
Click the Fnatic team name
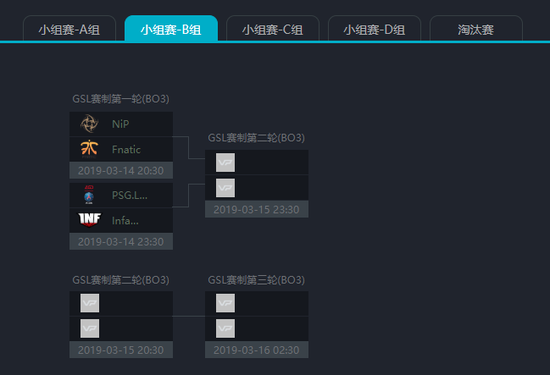(x=126, y=149)
